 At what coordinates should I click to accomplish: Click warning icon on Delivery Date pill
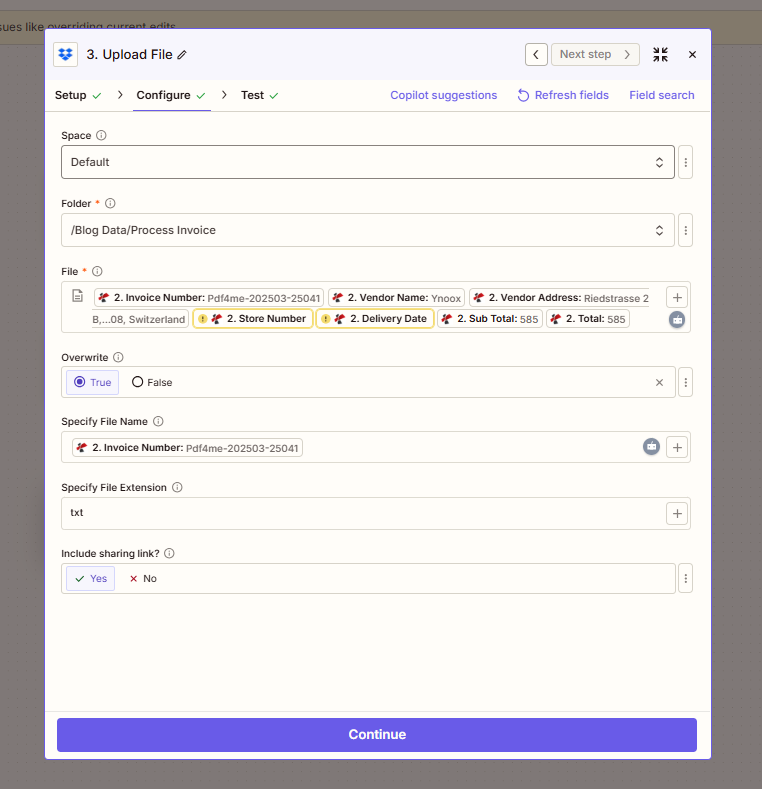(x=326, y=319)
